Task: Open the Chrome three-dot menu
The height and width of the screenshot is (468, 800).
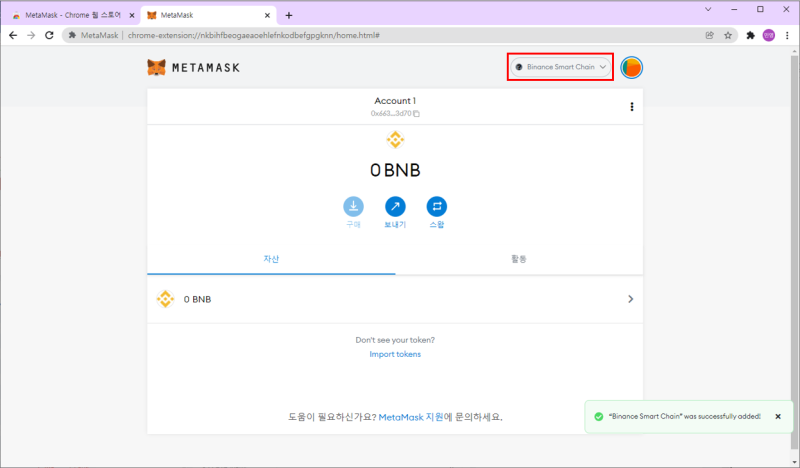Action: pyautogui.click(x=787, y=35)
